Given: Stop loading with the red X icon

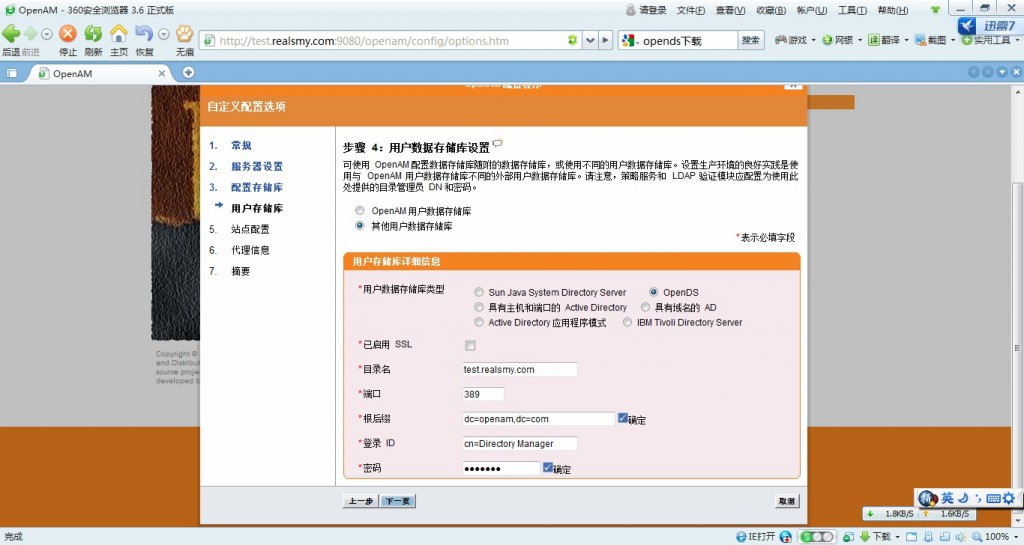Looking at the screenshot, I should coord(67,33).
